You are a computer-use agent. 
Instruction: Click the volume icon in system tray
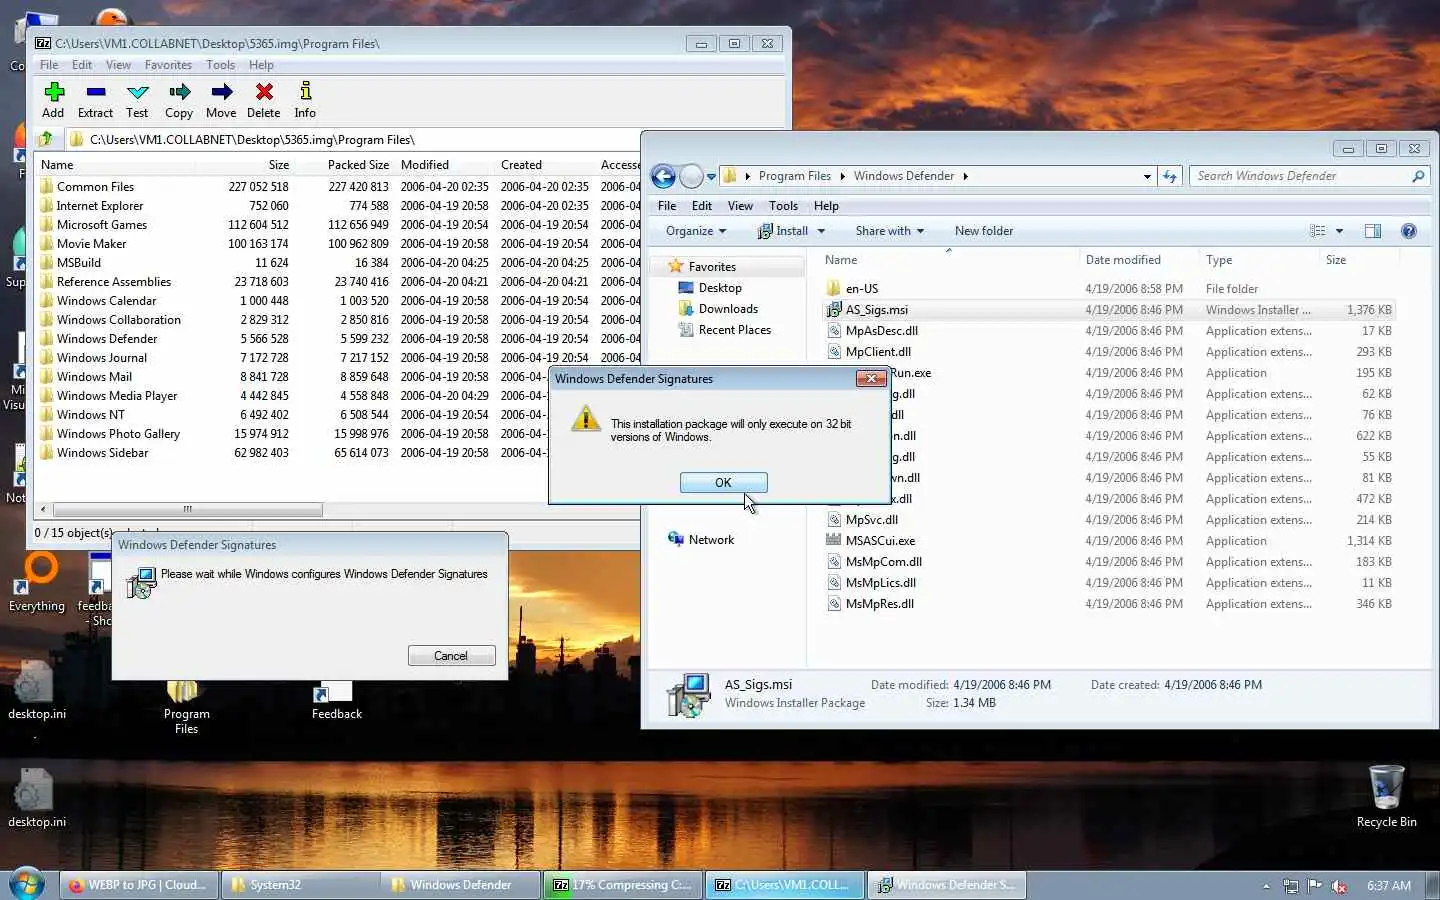1339,886
